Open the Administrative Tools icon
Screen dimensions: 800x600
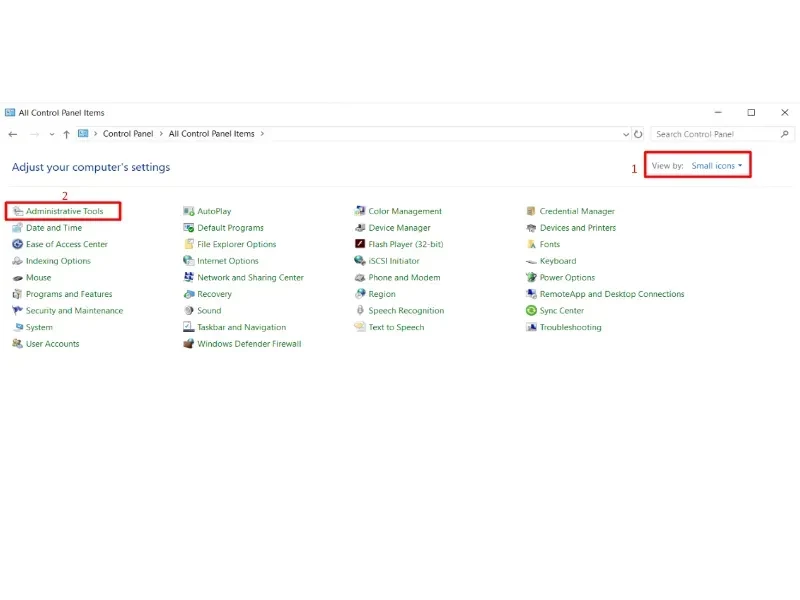(x=18, y=211)
